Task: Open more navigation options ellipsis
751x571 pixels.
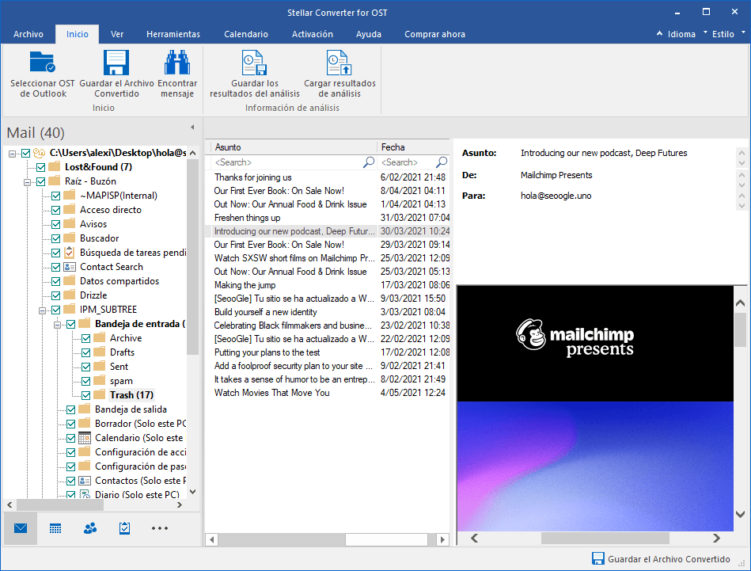Action: (x=159, y=528)
